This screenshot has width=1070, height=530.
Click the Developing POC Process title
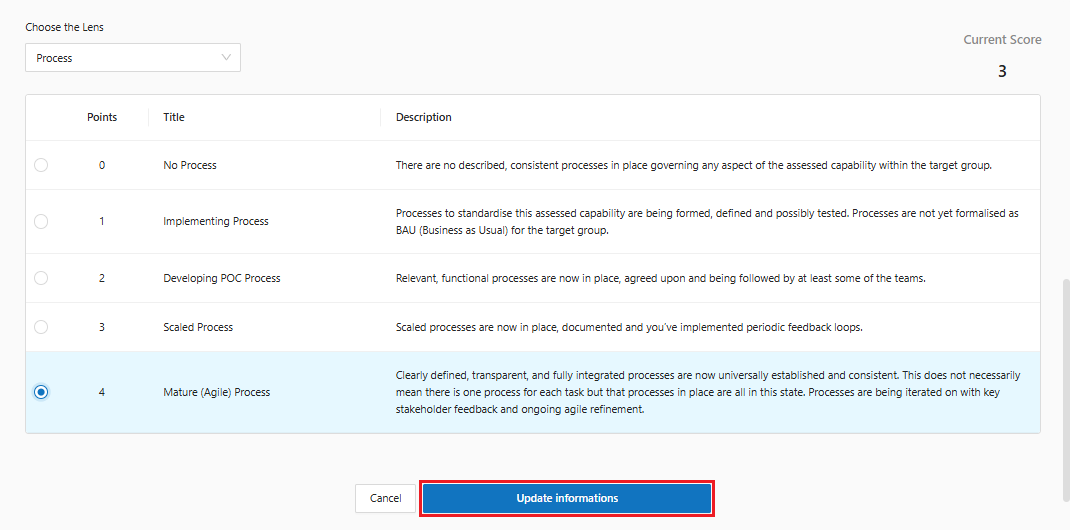[222, 278]
